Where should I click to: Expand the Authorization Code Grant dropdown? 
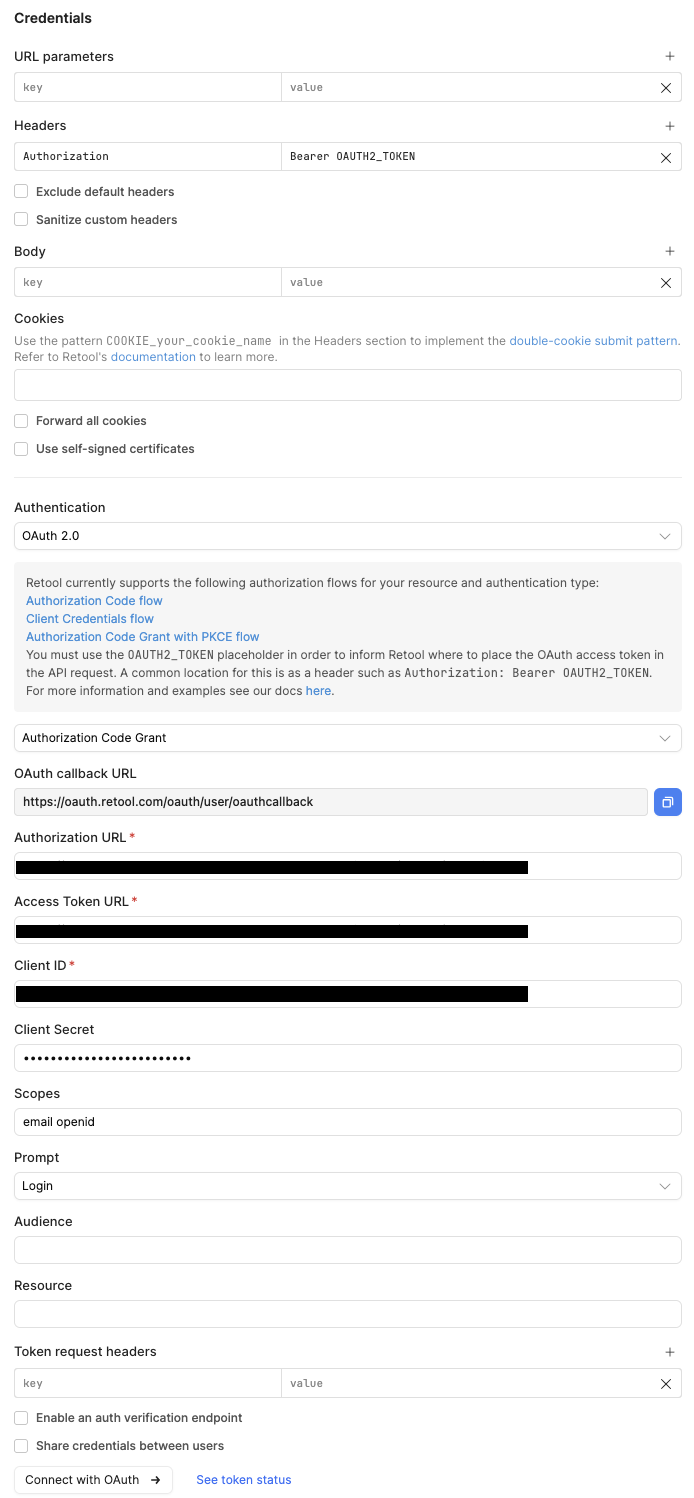pyautogui.click(x=347, y=738)
